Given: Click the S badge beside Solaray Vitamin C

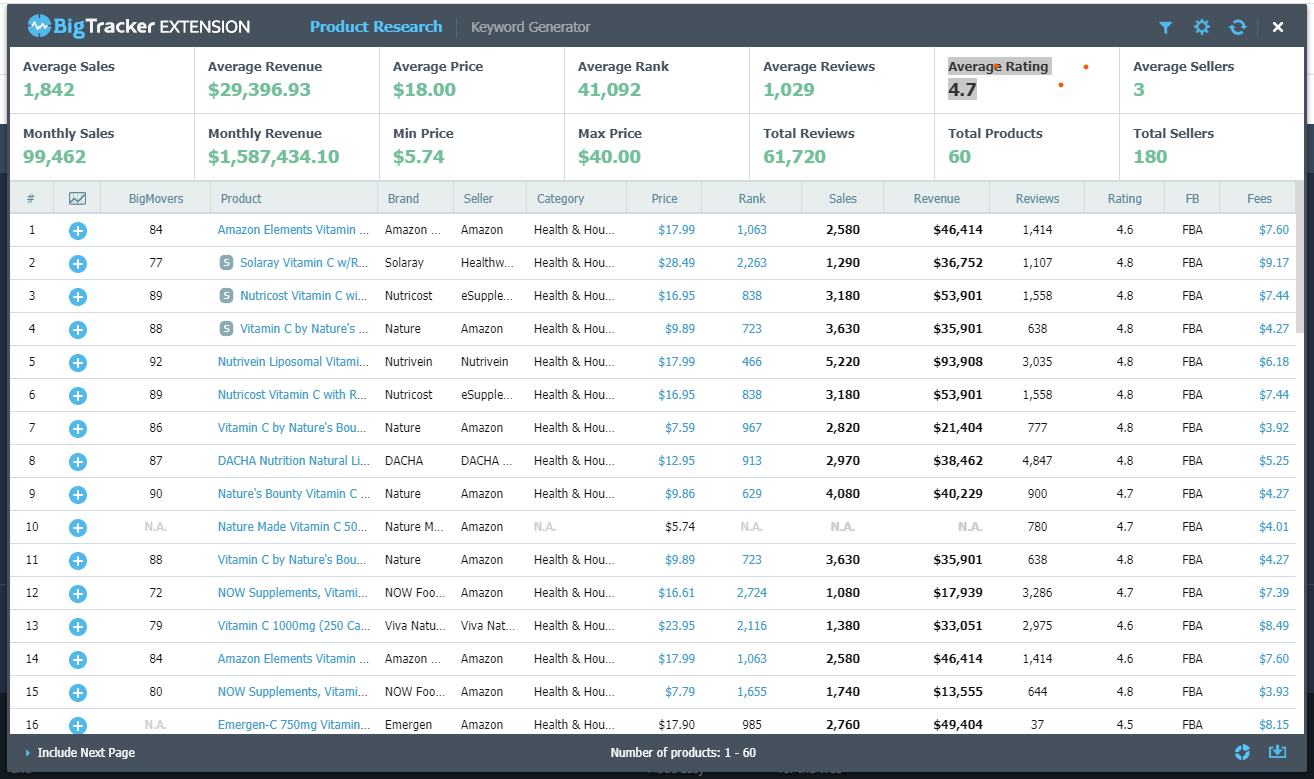Looking at the screenshot, I should click(227, 263).
